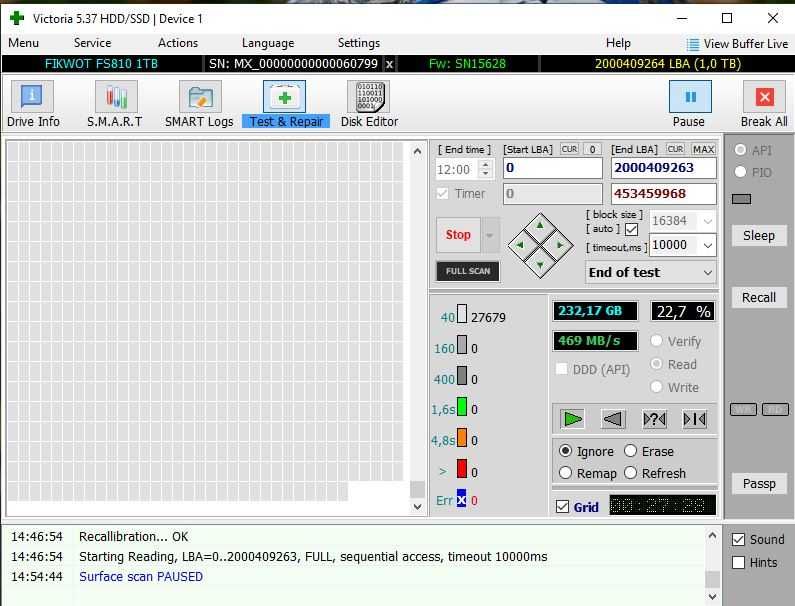795x606 pixels.
Task: Click the up arrow of navigation diamond
Action: click(x=540, y=225)
